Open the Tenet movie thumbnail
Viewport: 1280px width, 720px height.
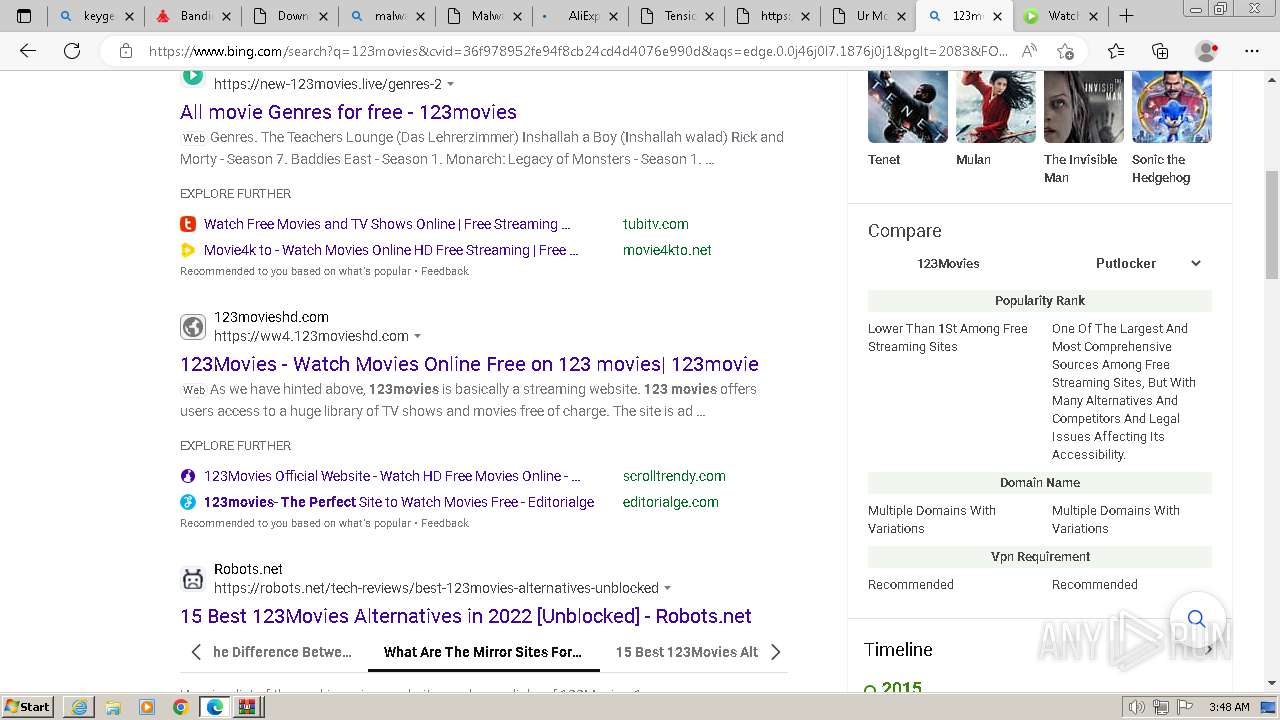click(x=908, y=107)
